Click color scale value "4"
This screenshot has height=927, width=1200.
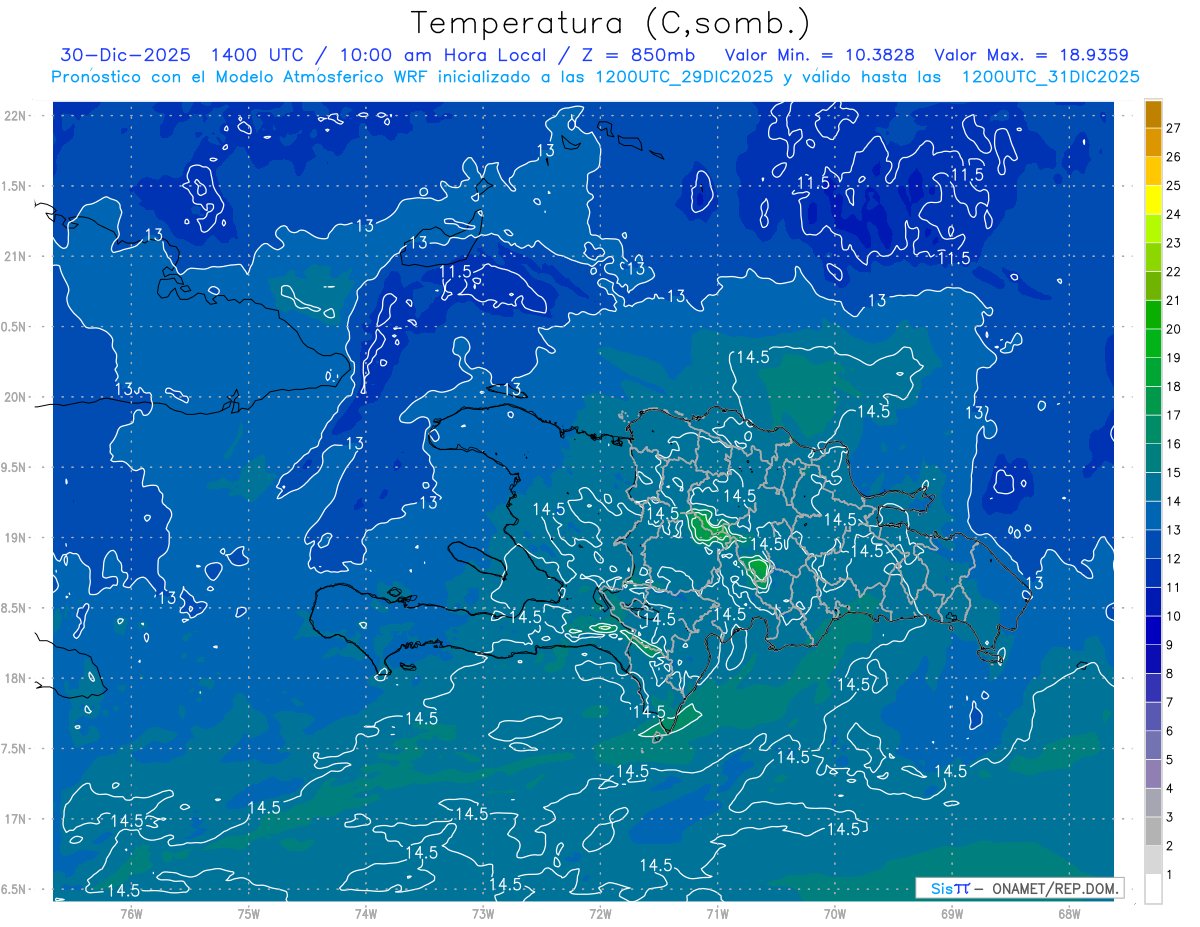point(1170,789)
